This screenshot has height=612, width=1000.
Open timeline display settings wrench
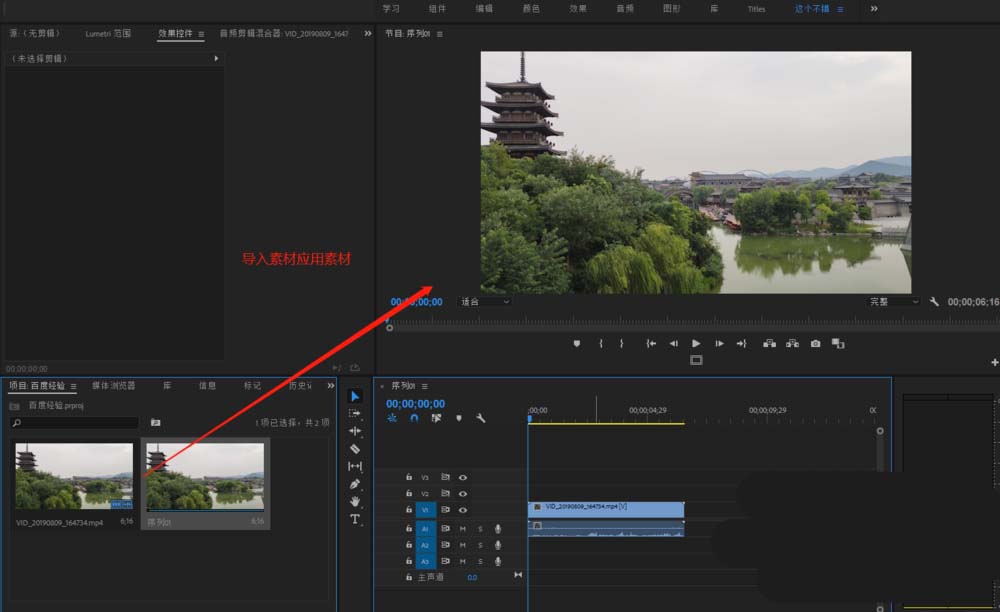click(480, 418)
